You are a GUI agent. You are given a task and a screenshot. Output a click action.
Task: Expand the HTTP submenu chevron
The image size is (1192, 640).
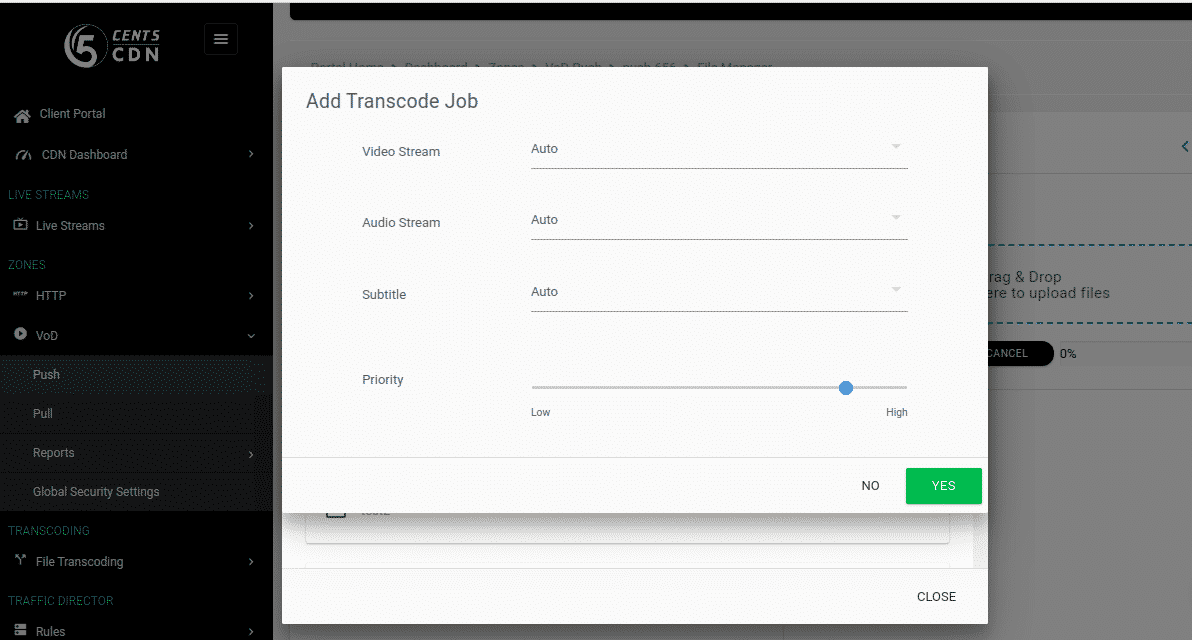251,296
